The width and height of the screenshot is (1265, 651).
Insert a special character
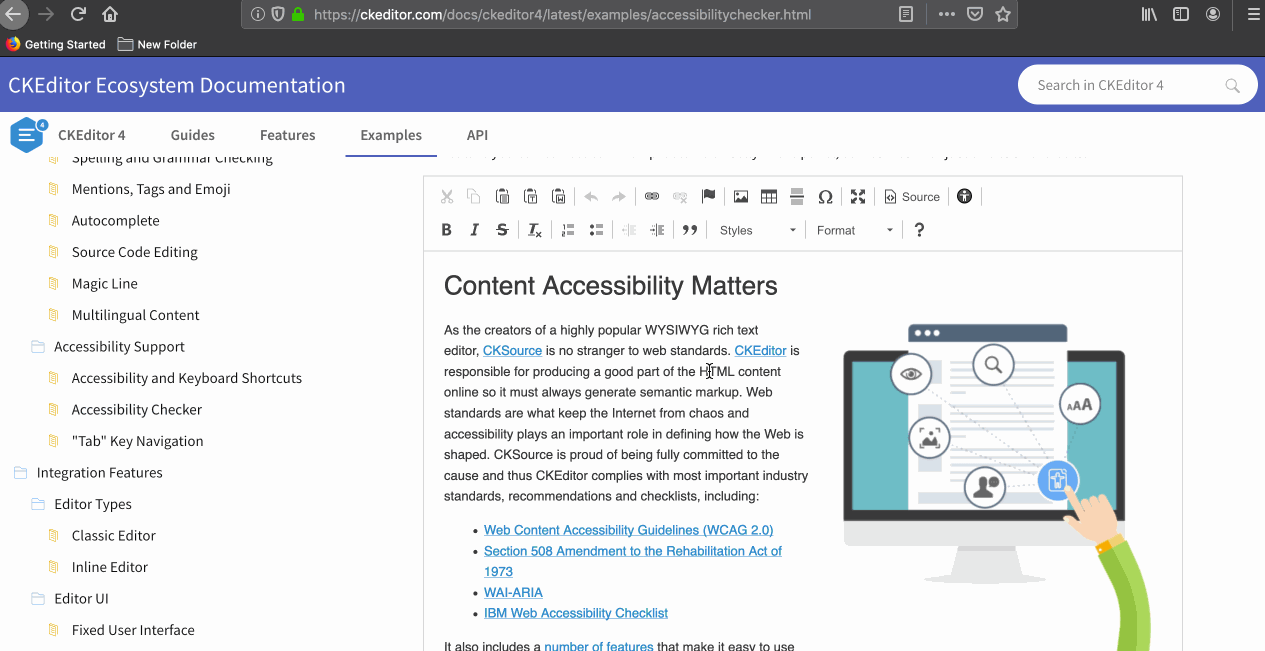[x=826, y=196]
